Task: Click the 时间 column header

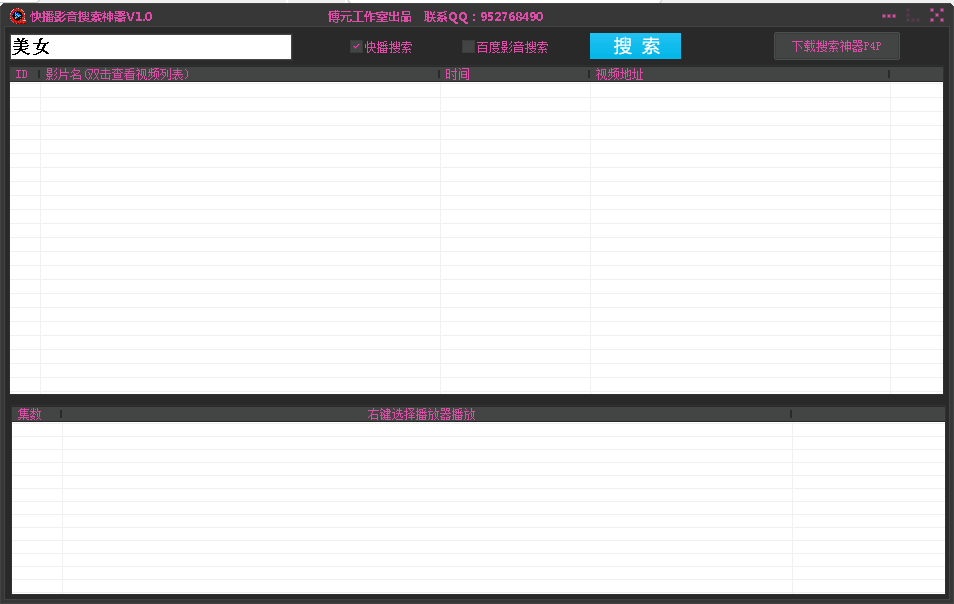Action: 514,74
